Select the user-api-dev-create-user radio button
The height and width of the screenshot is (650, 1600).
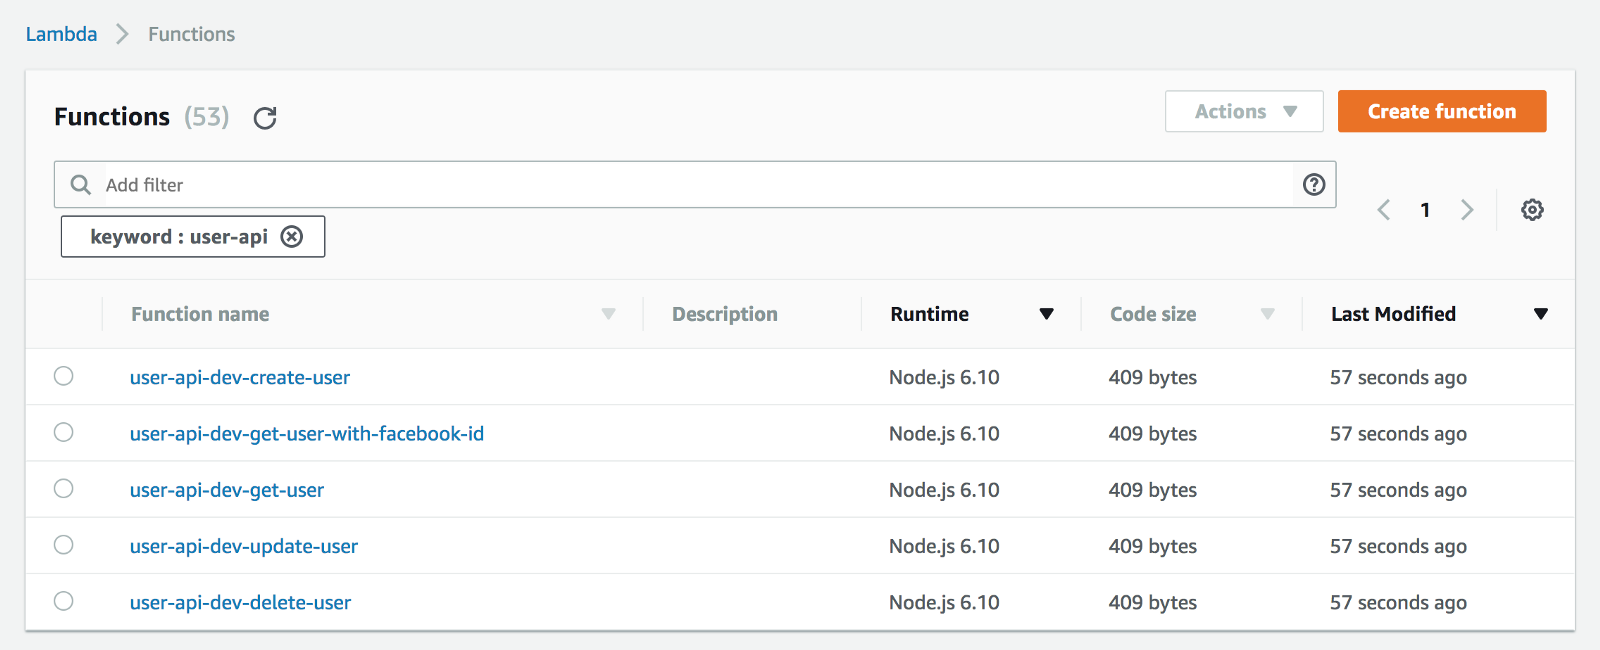coord(64,376)
